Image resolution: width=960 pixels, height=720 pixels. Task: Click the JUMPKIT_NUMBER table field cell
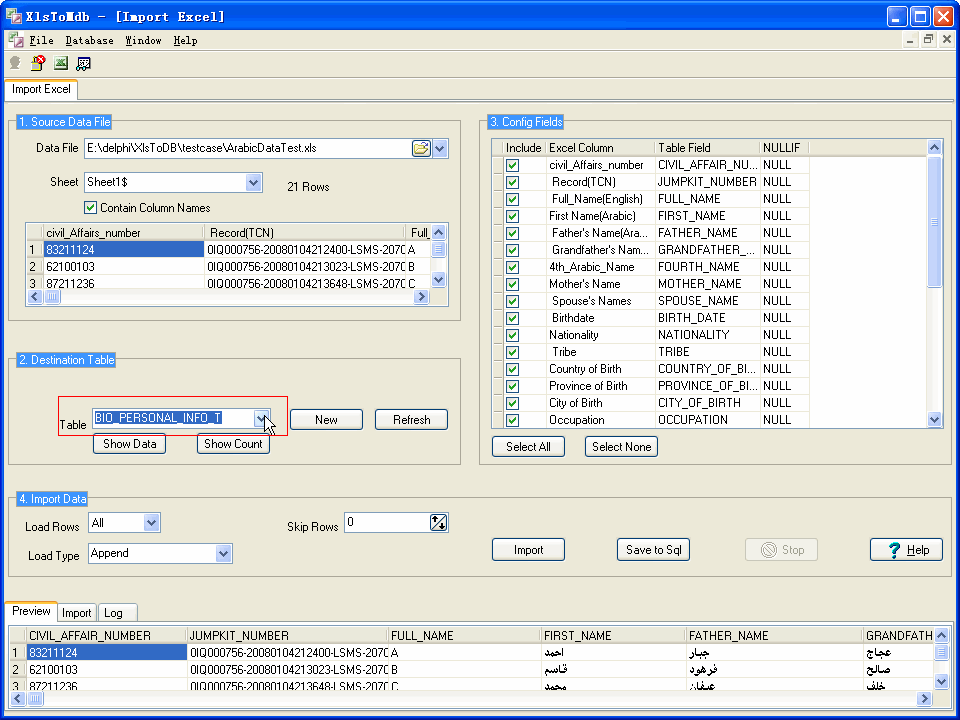pos(707,182)
